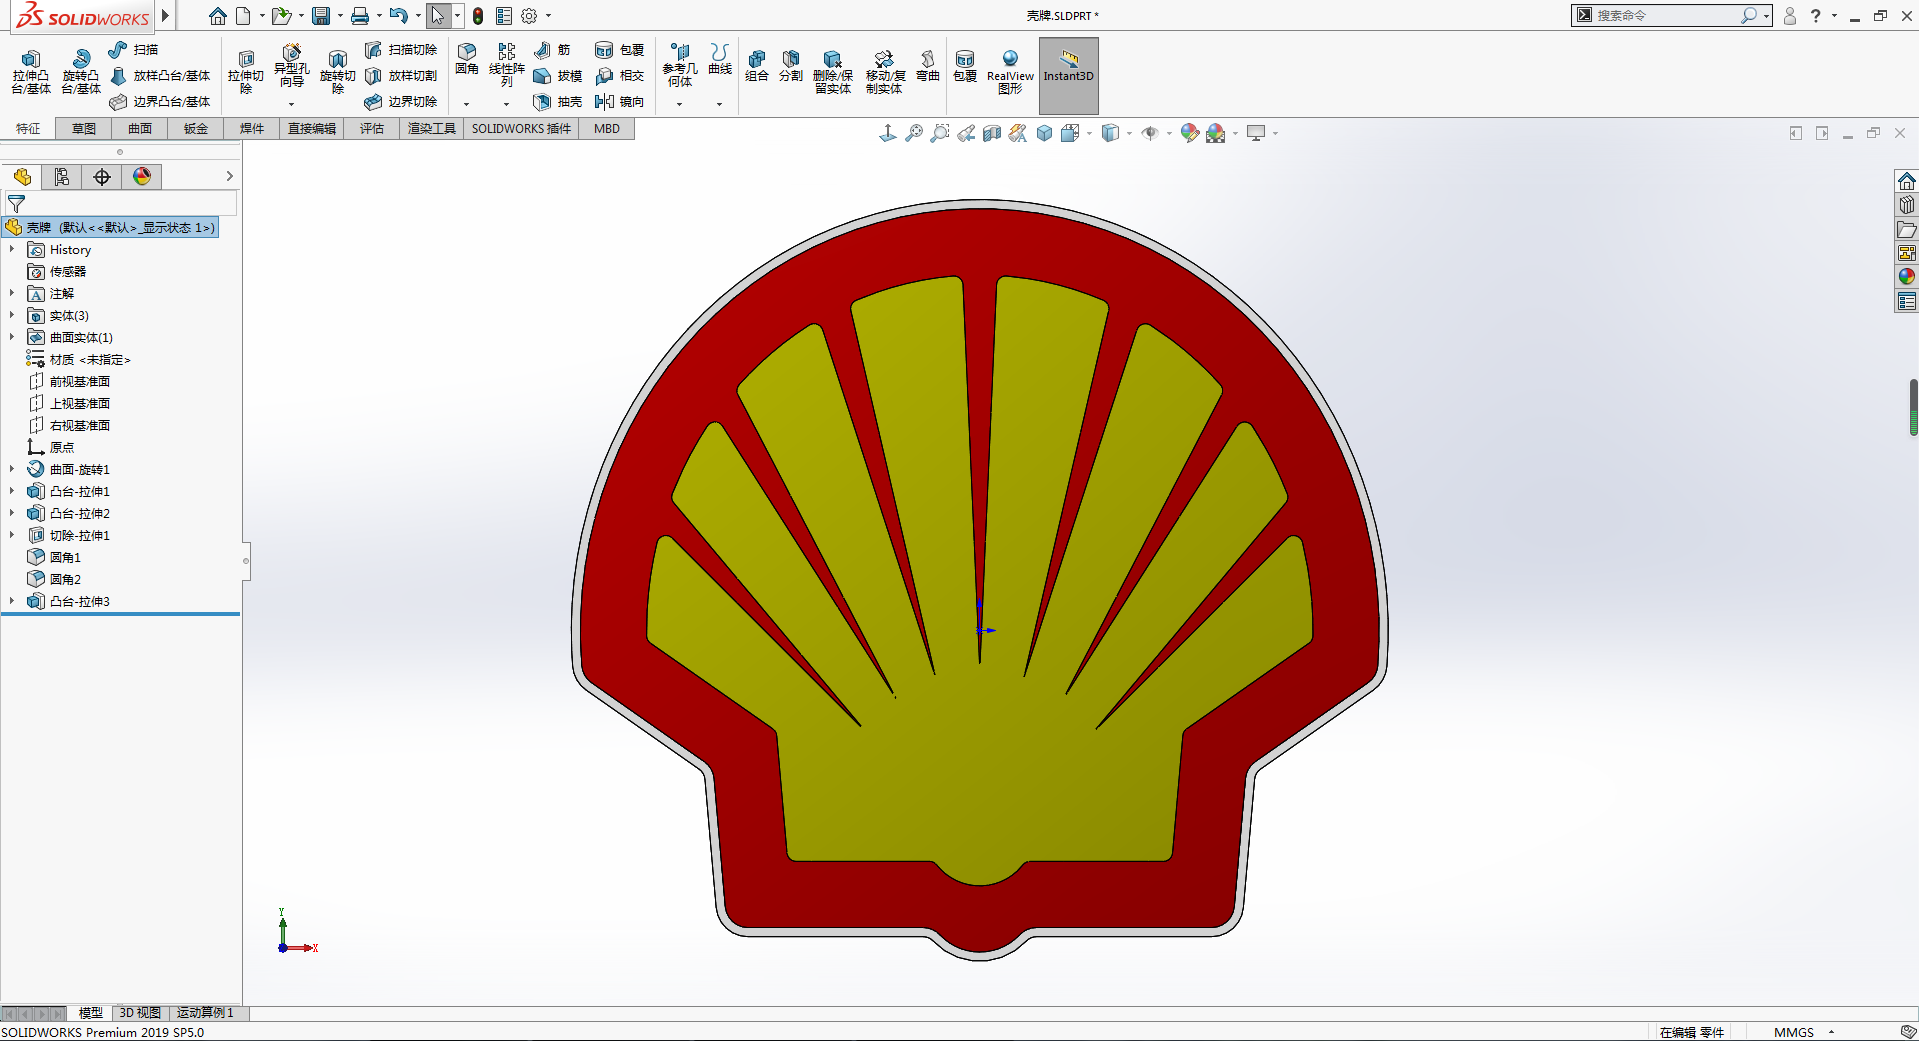This screenshot has height=1041, width=1919.
Task: Click the Zoom to Fit magnifier icon
Action: pos(914,133)
